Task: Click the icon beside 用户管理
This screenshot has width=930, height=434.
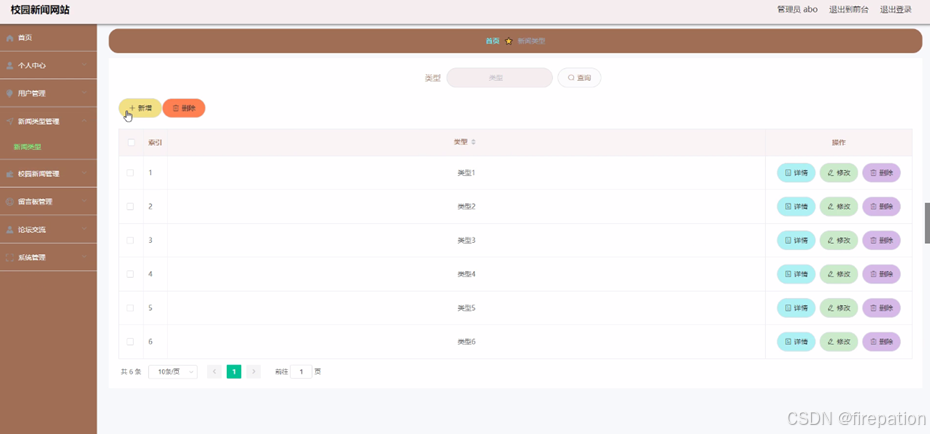Action: [x=9, y=94]
